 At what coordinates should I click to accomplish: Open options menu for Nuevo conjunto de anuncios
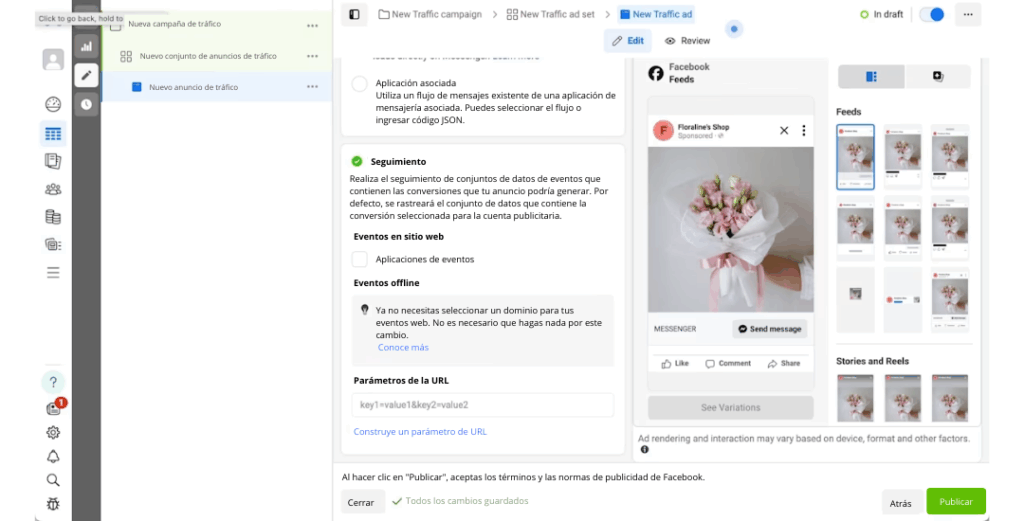pyautogui.click(x=313, y=56)
